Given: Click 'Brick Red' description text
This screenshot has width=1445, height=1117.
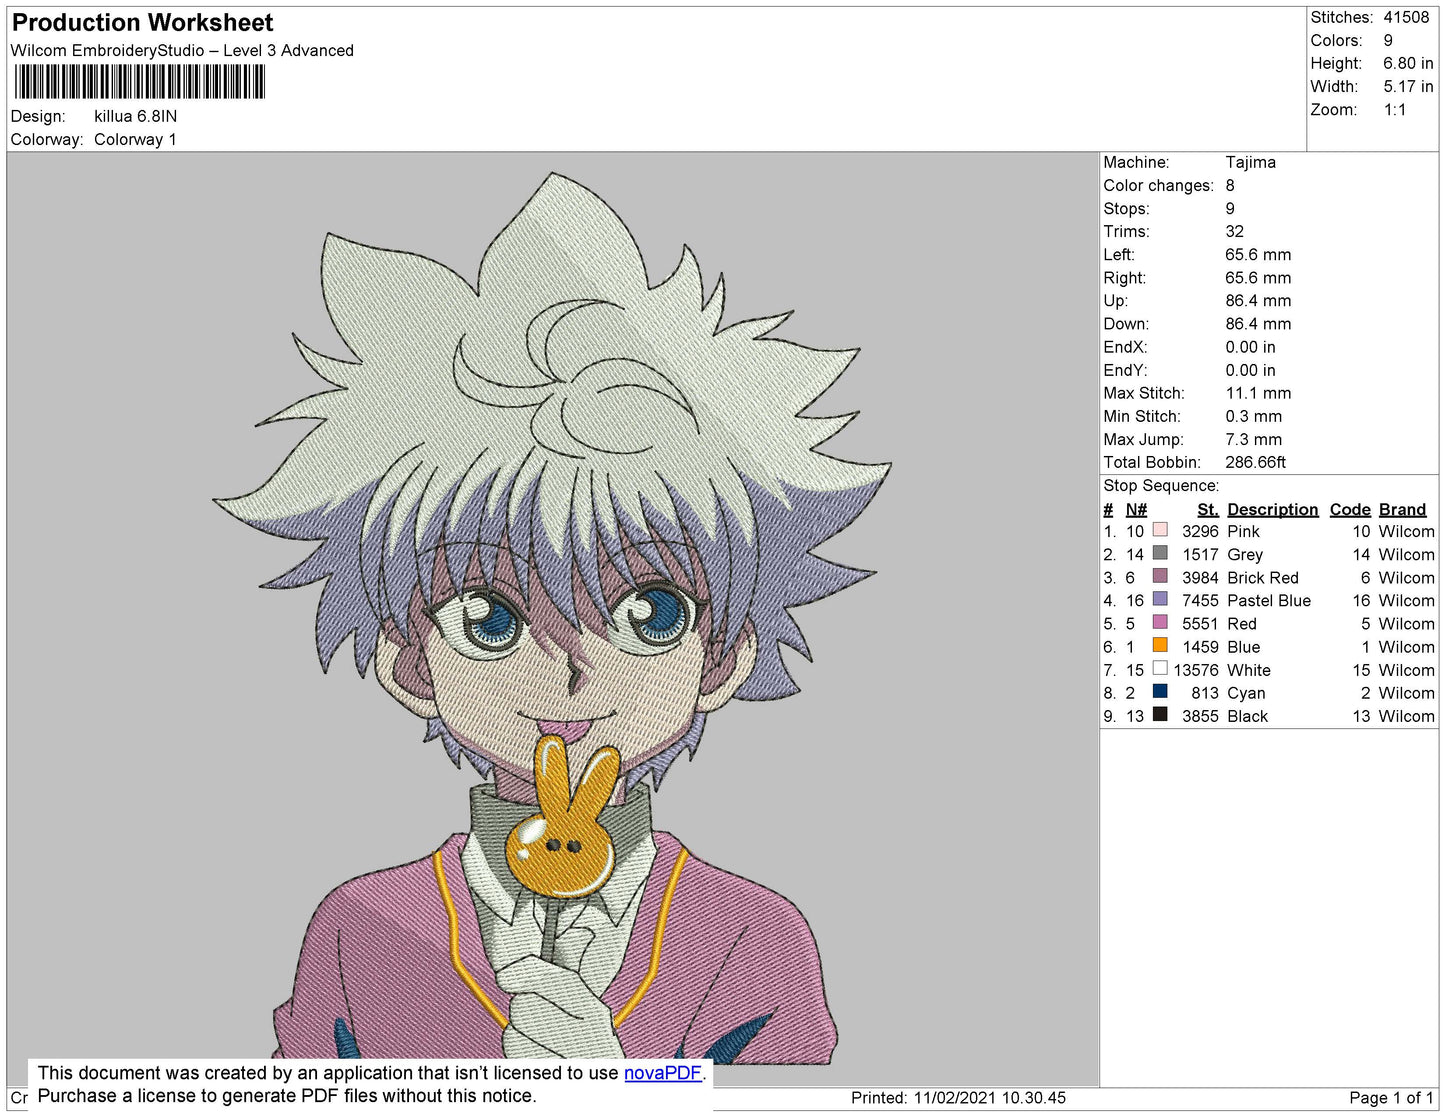Looking at the screenshot, I should coord(1262,577).
